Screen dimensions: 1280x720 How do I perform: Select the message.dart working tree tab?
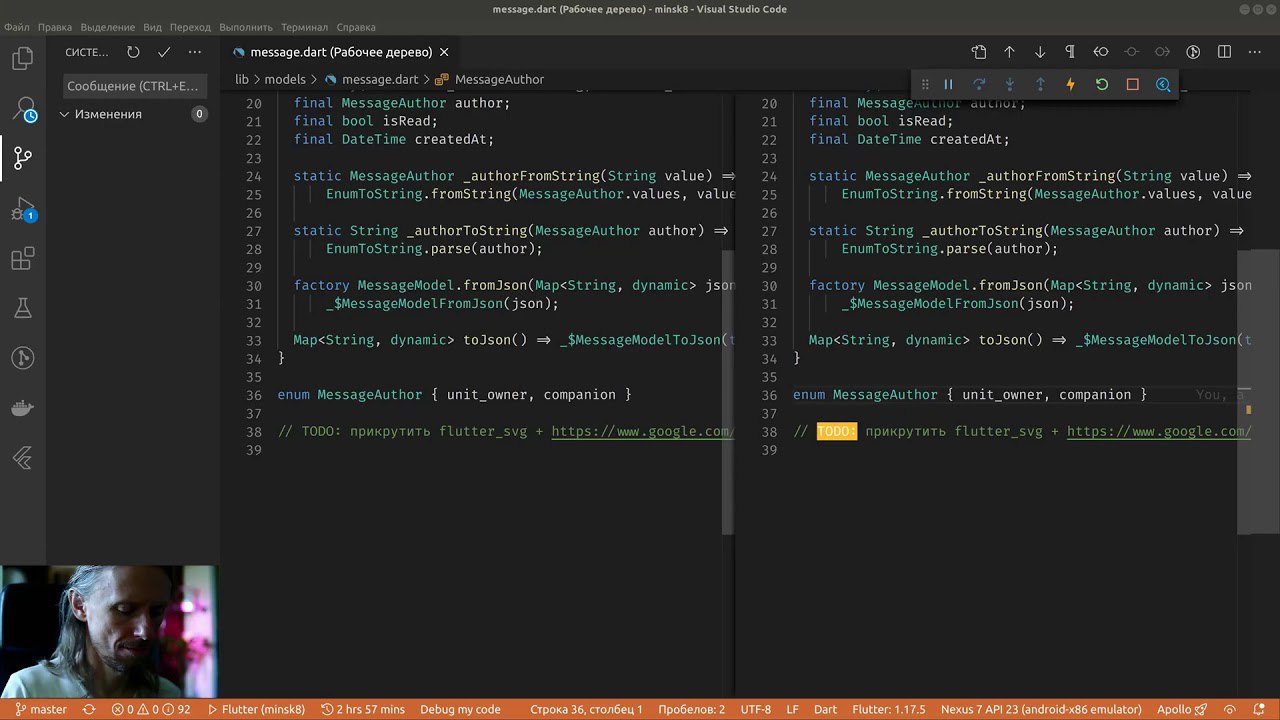[340, 52]
